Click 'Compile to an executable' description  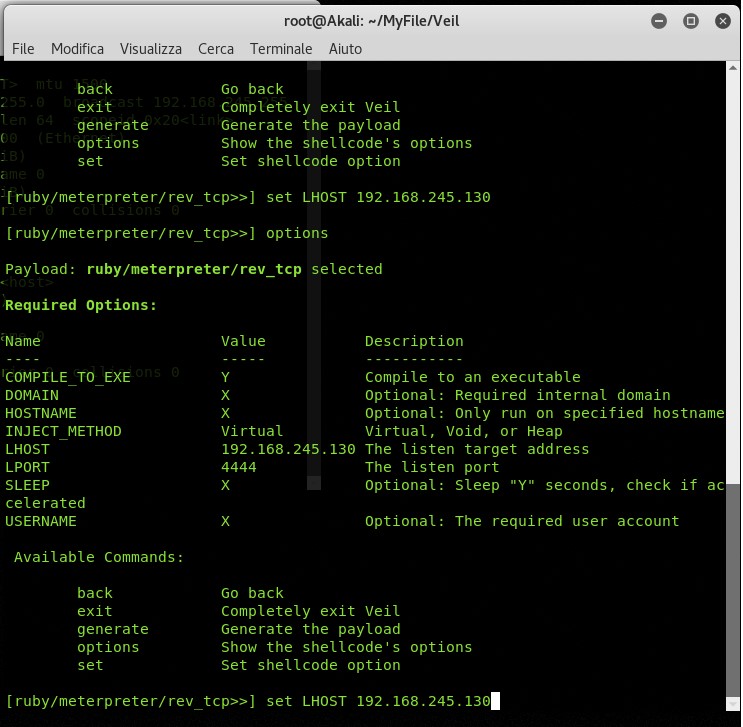click(473, 377)
